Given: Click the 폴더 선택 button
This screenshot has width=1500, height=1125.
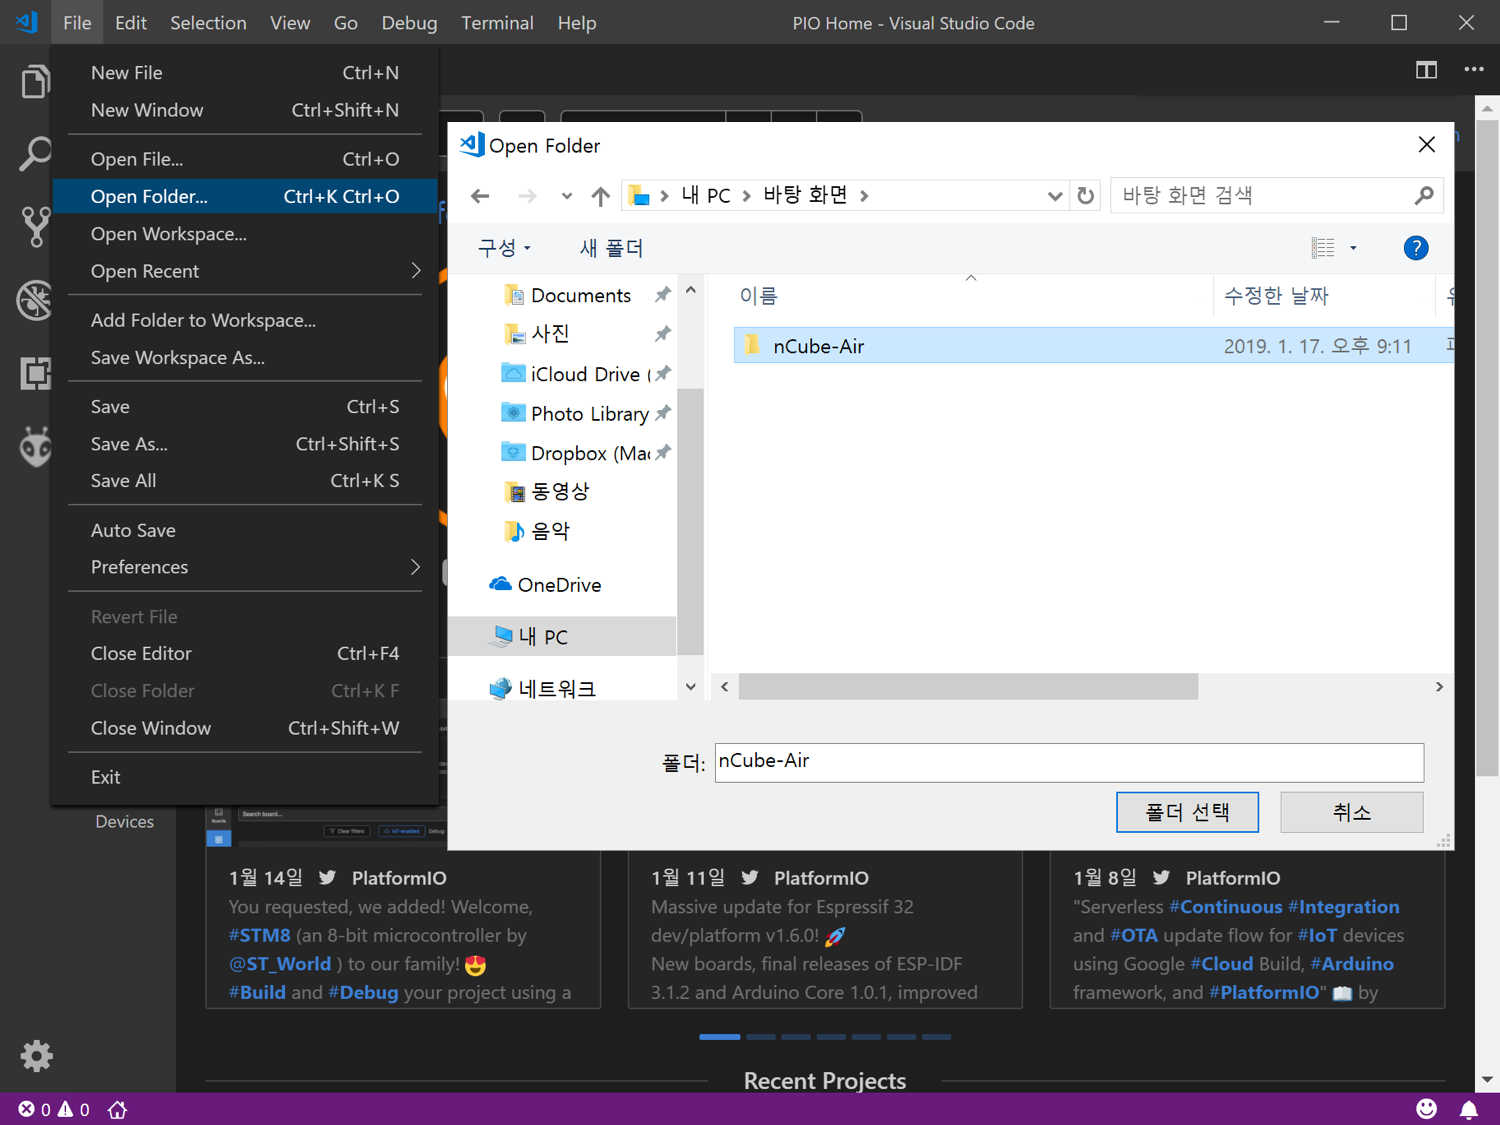Looking at the screenshot, I should pos(1187,812).
